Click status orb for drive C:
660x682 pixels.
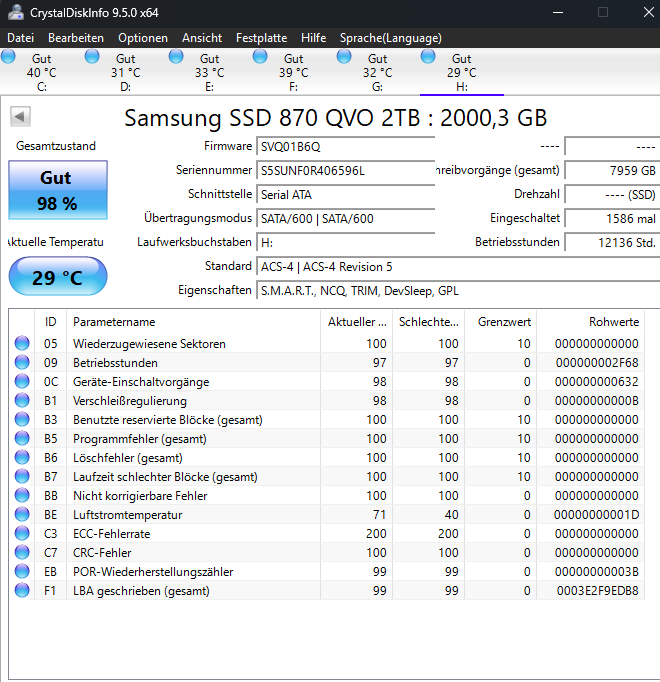point(8,57)
